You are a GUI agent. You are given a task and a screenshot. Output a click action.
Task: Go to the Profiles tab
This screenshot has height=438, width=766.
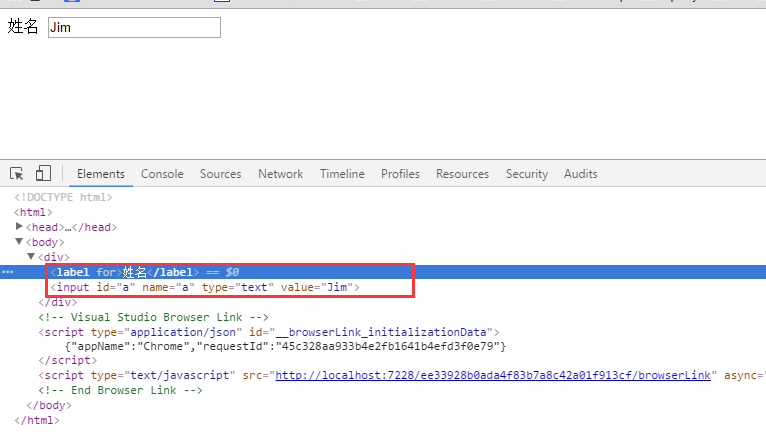400,174
